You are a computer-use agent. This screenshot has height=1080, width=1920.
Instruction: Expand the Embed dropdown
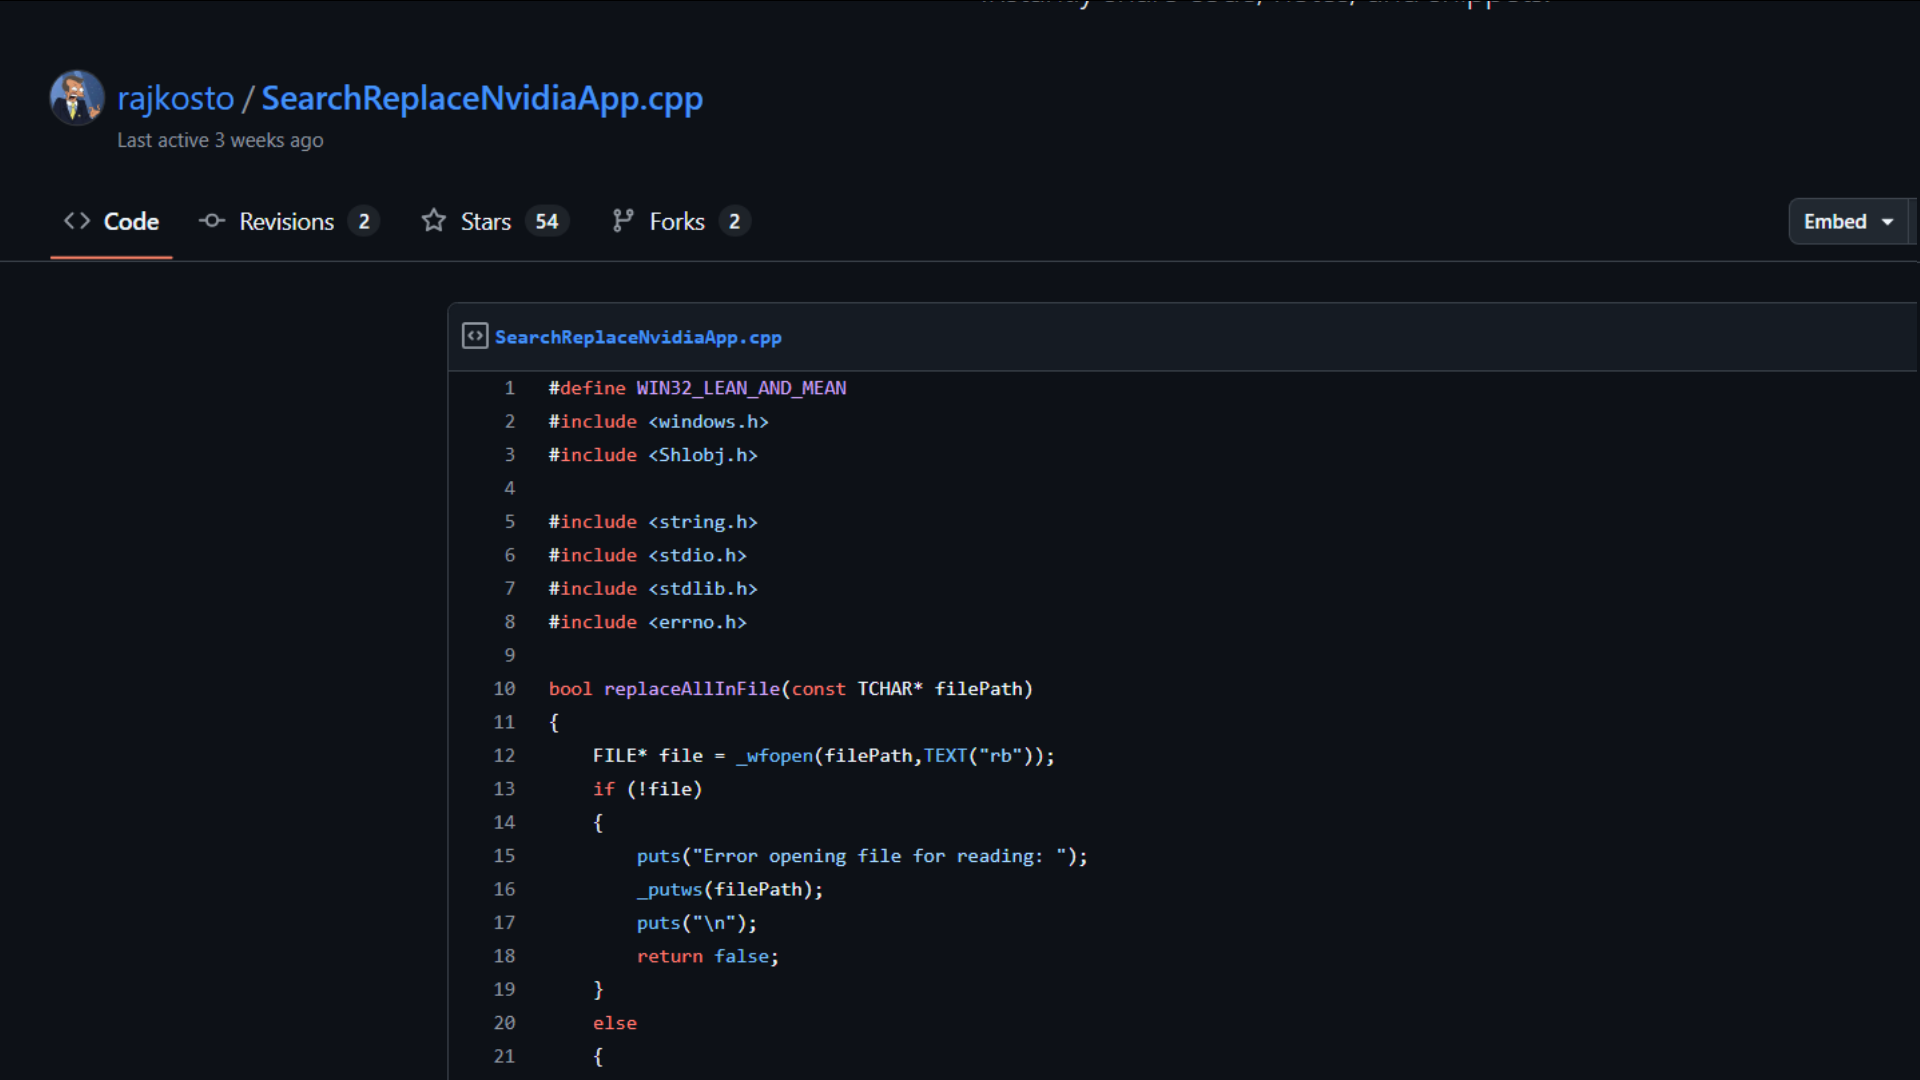click(1849, 221)
